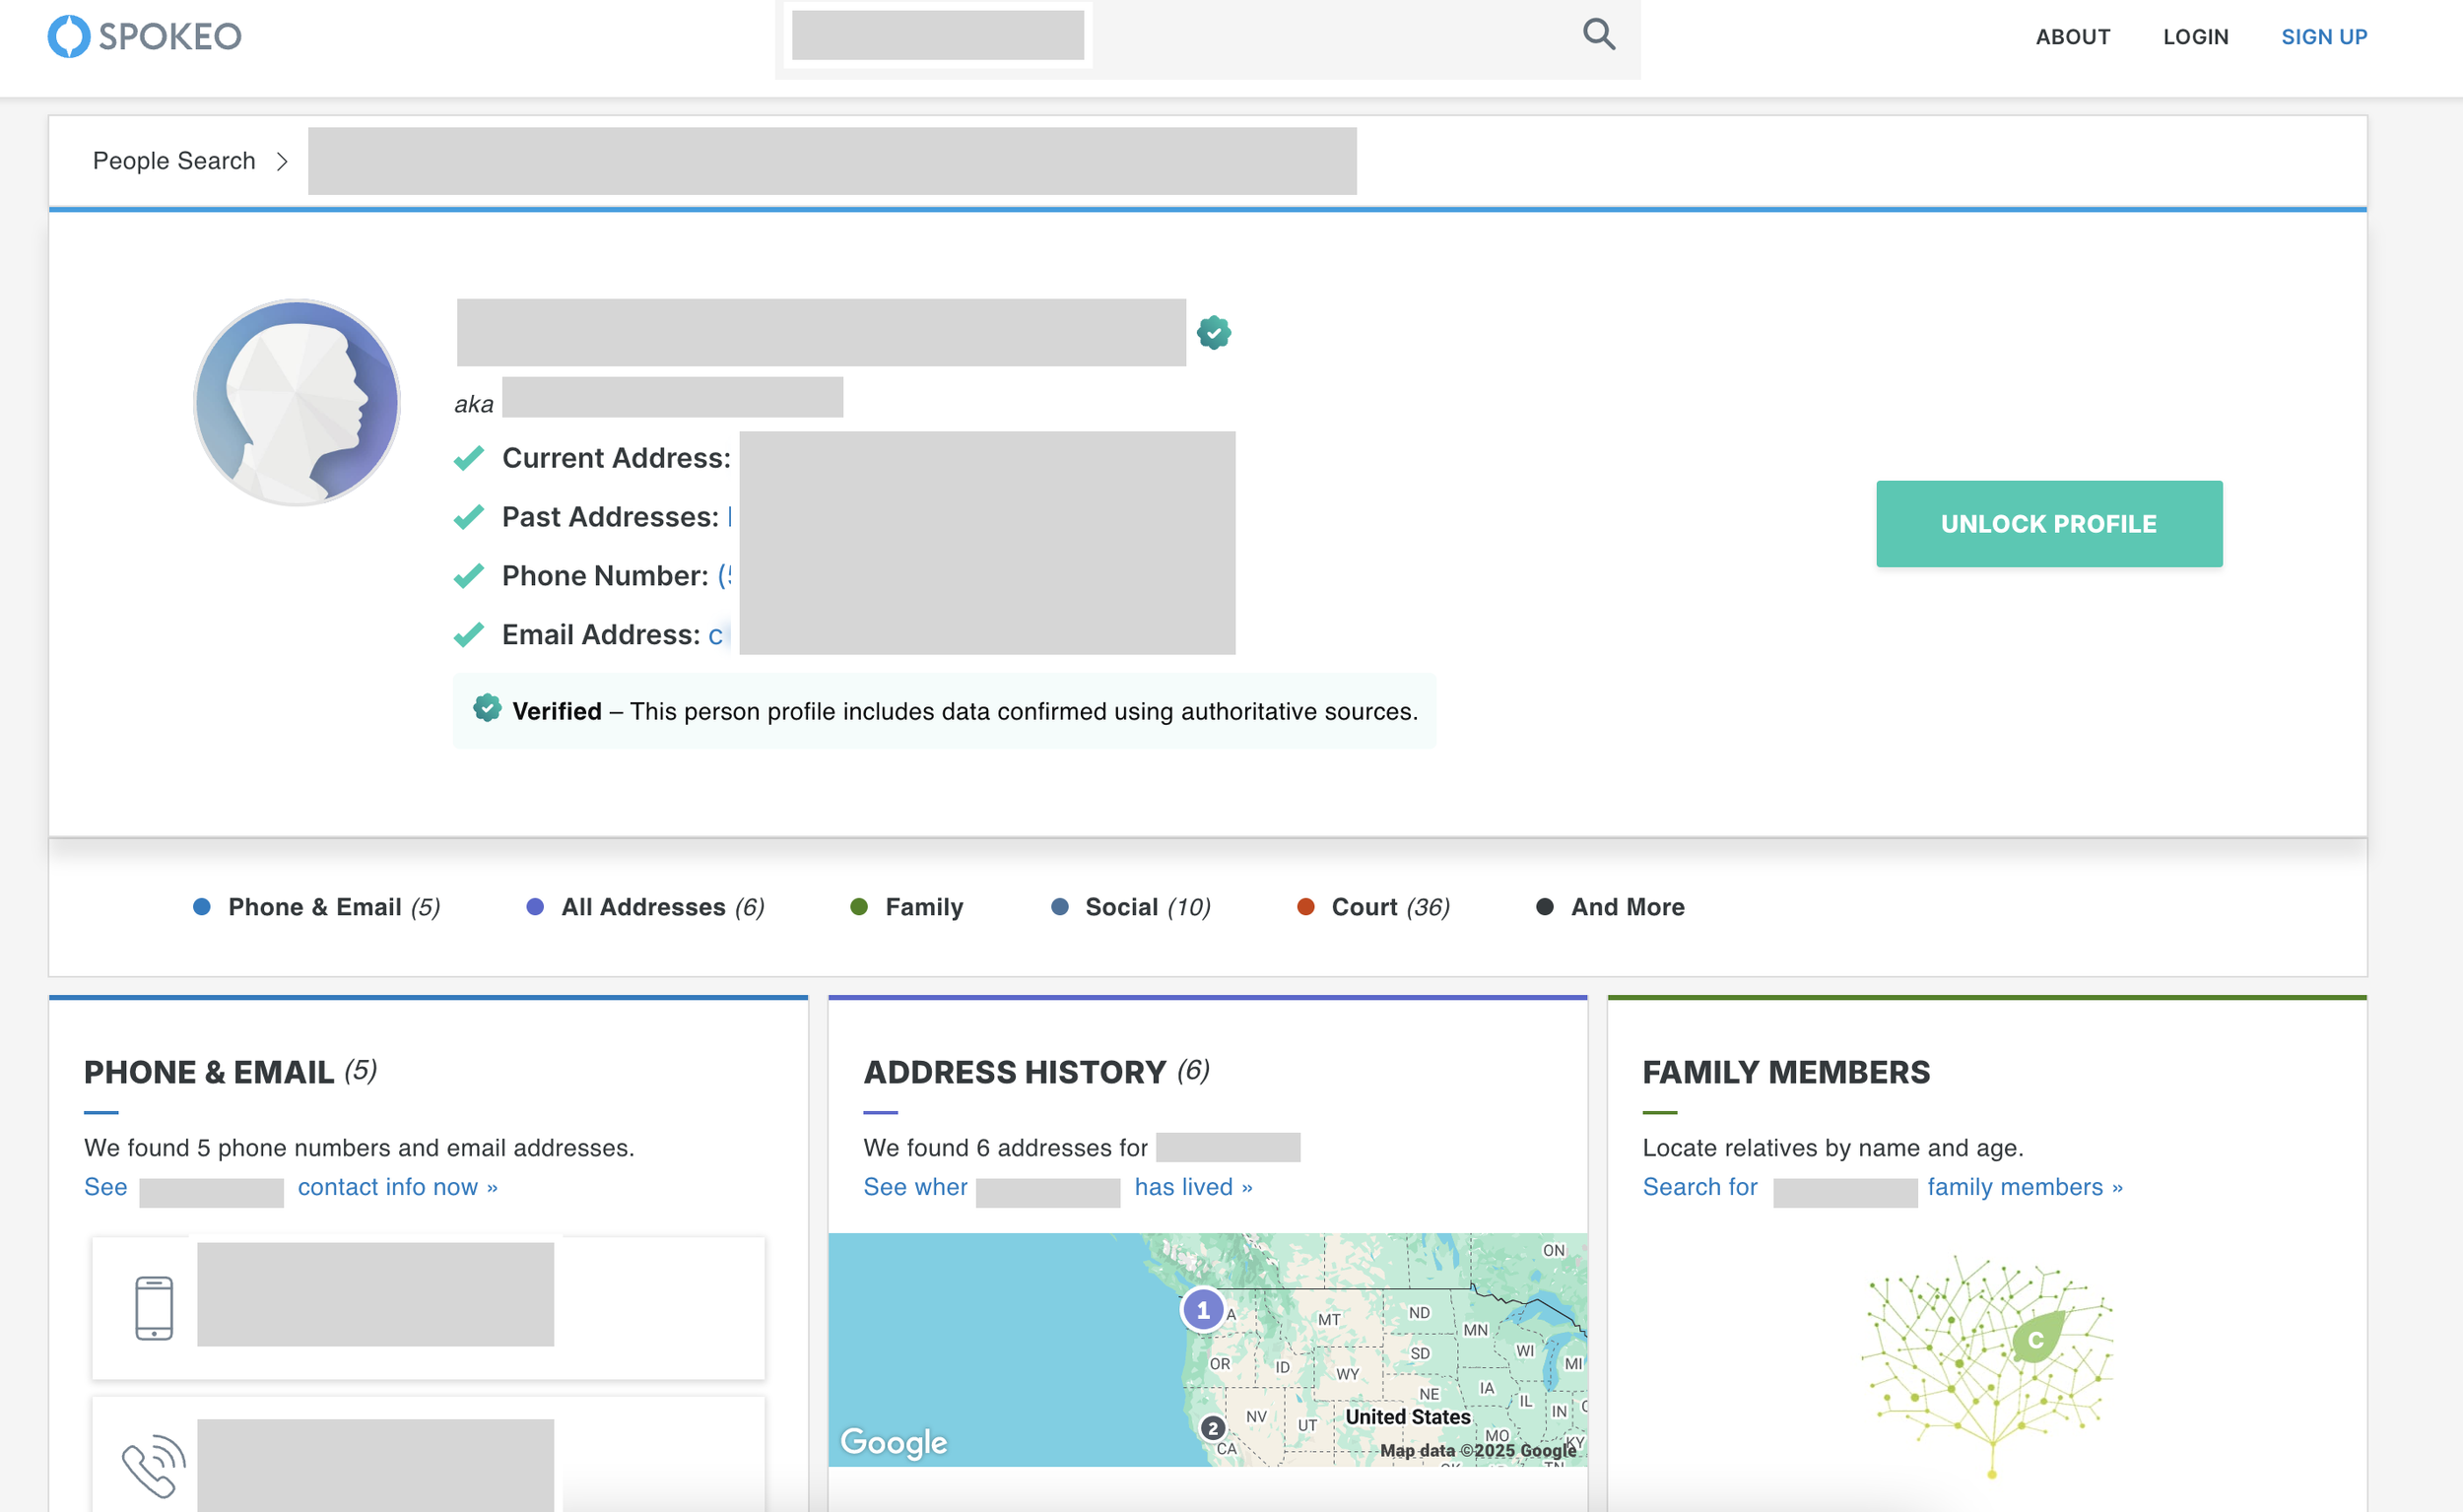Viewport: 2463px width, 1512px height.
Task: Open the Login menu item
Action: 2195,37
